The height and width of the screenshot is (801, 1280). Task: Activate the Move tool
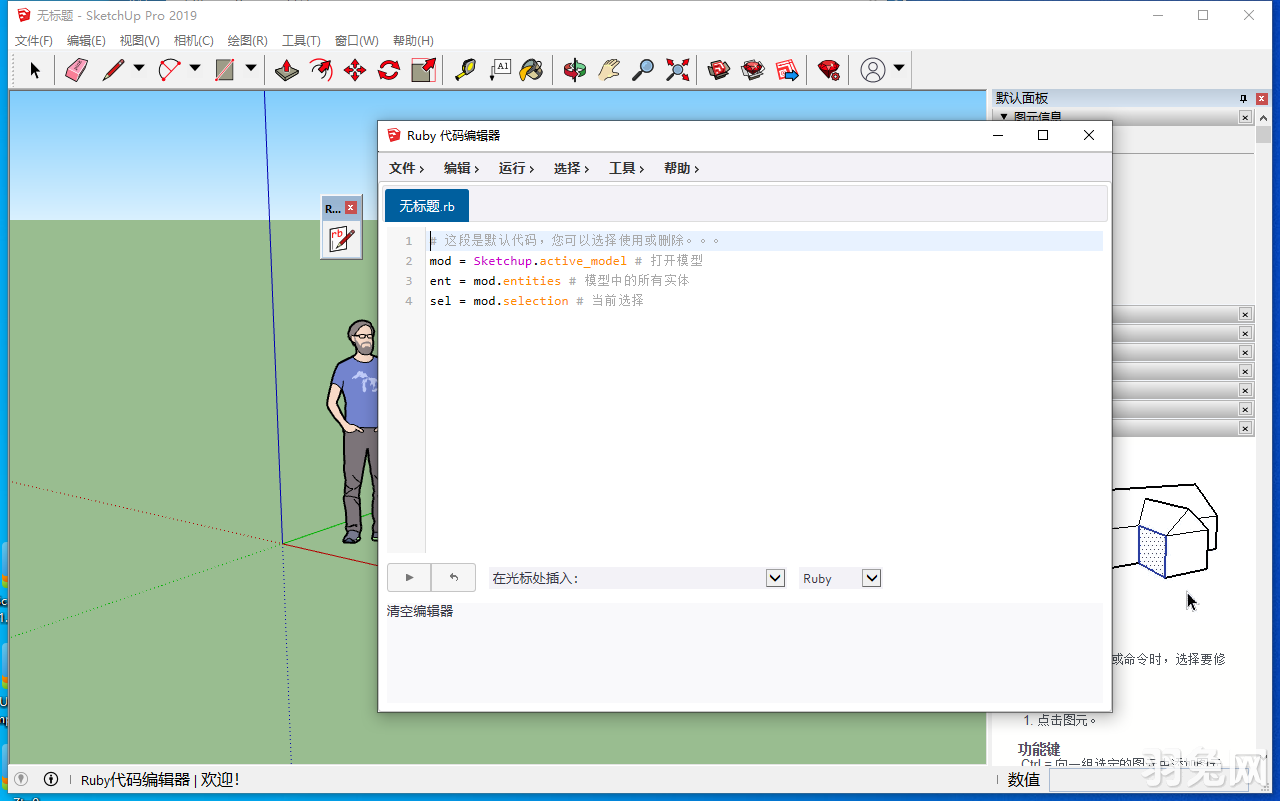pos(357,69)
